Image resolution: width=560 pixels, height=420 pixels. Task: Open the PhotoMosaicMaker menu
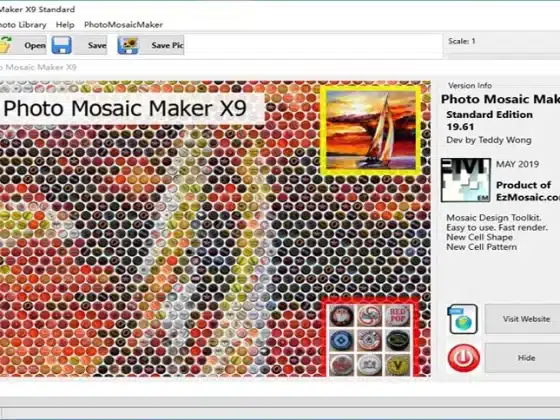point(123,25)
